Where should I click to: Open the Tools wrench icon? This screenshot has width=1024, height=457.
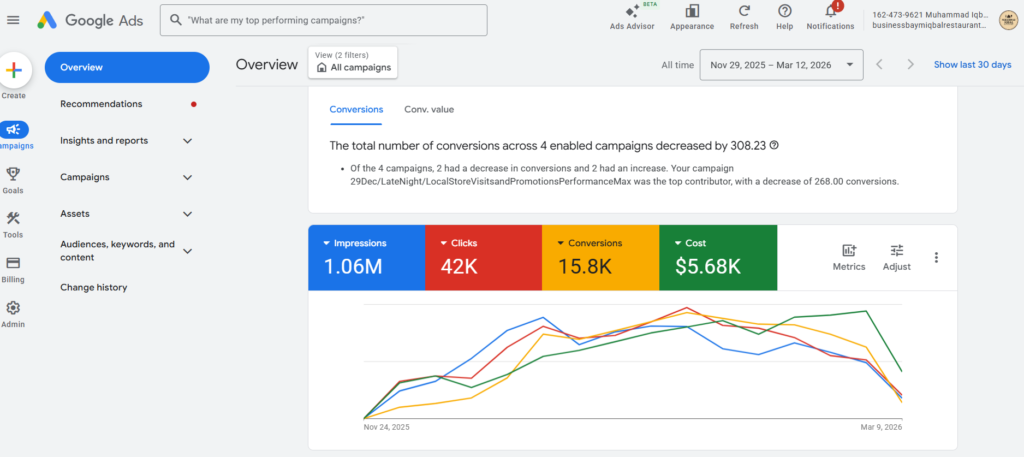tap(14, 219)
